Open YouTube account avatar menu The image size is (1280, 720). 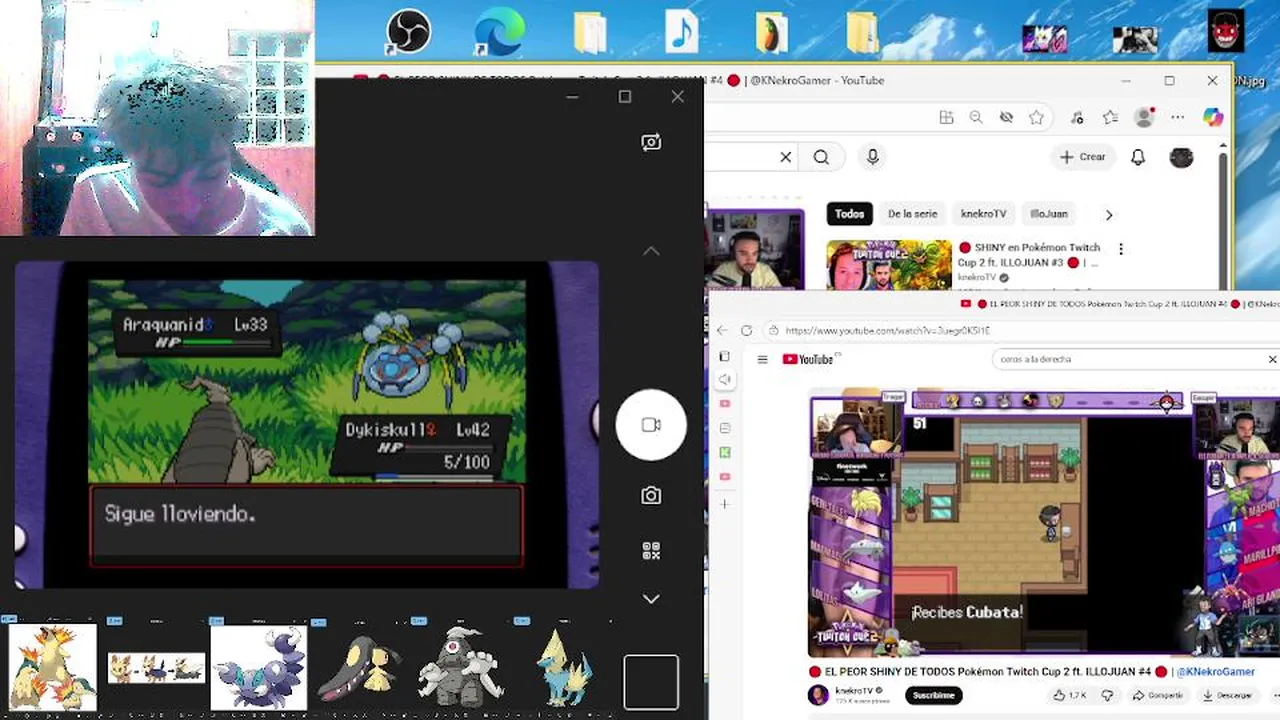click(x=1181, y=157)
